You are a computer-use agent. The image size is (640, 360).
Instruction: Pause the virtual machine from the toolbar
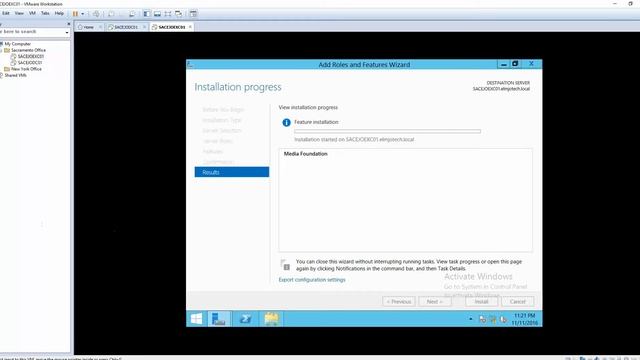(75, 14)
